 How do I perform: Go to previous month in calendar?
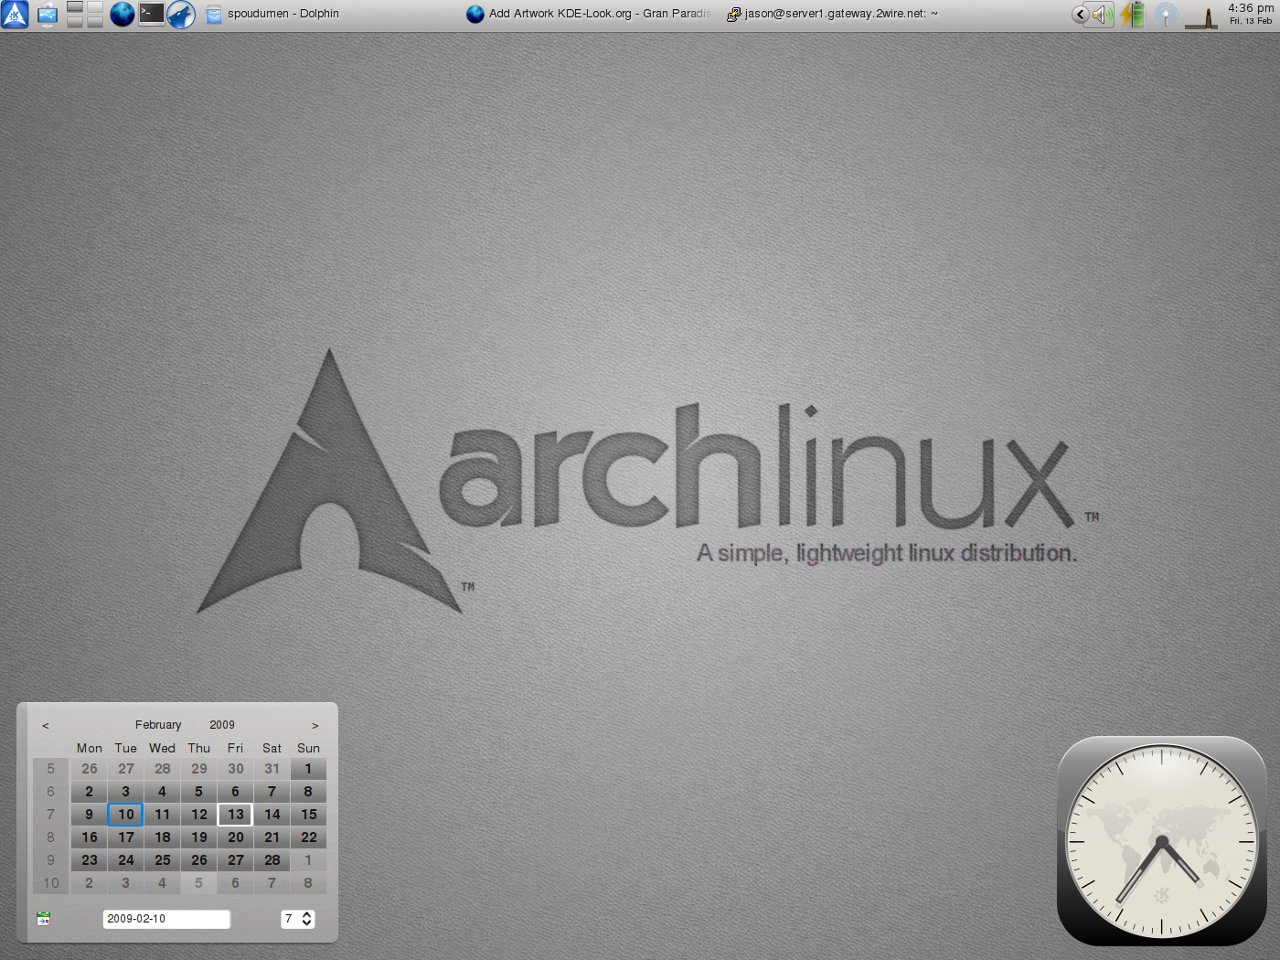click(x=45, y=725)
